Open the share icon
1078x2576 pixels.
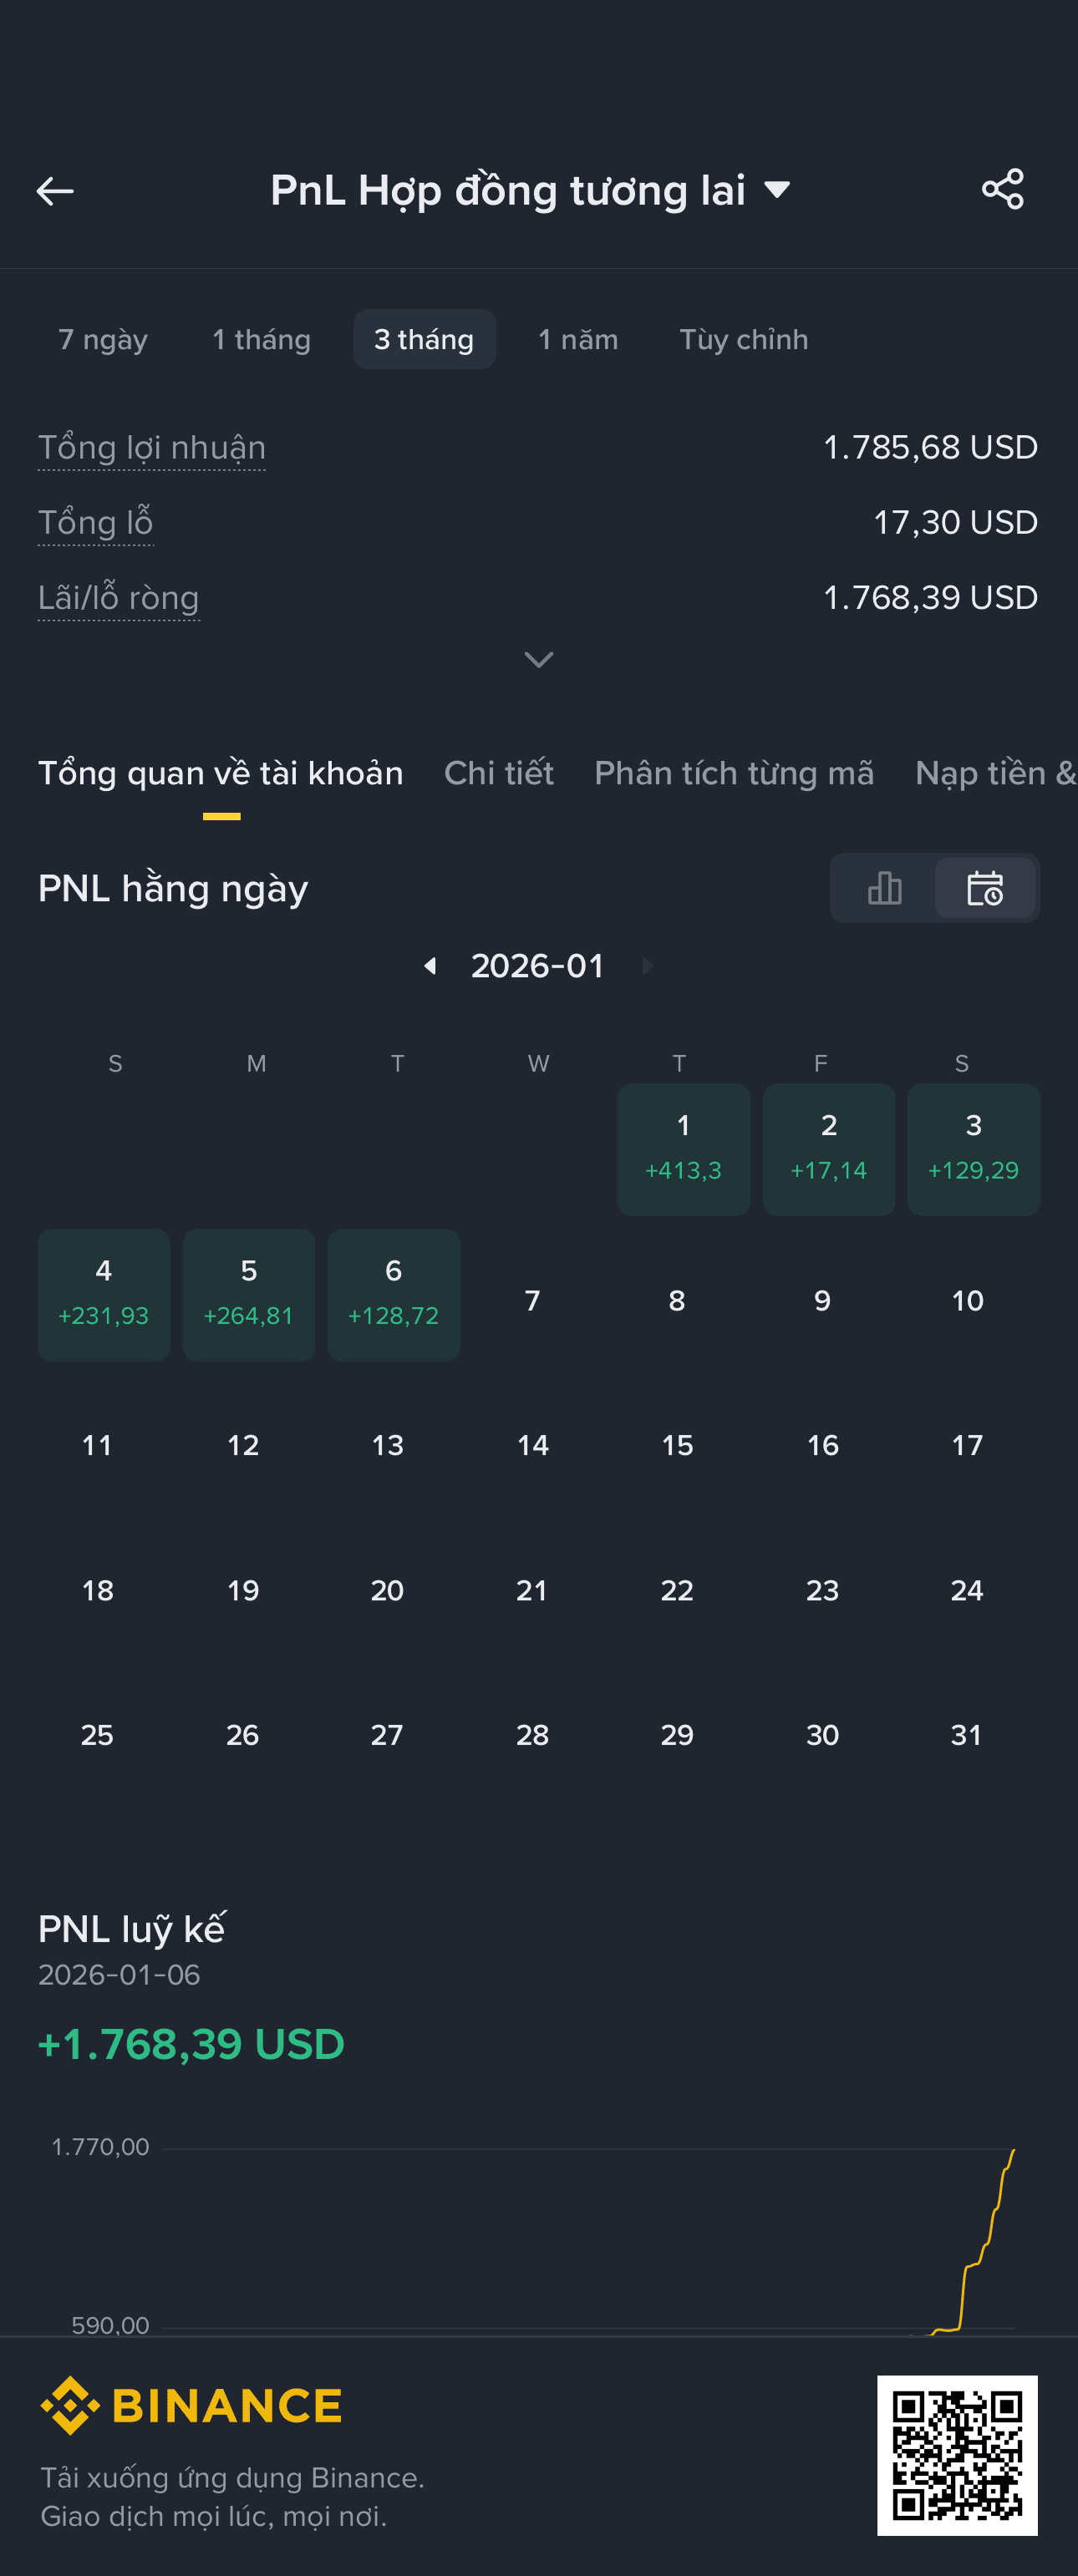pyautogui.click(x=1002, y=189)
